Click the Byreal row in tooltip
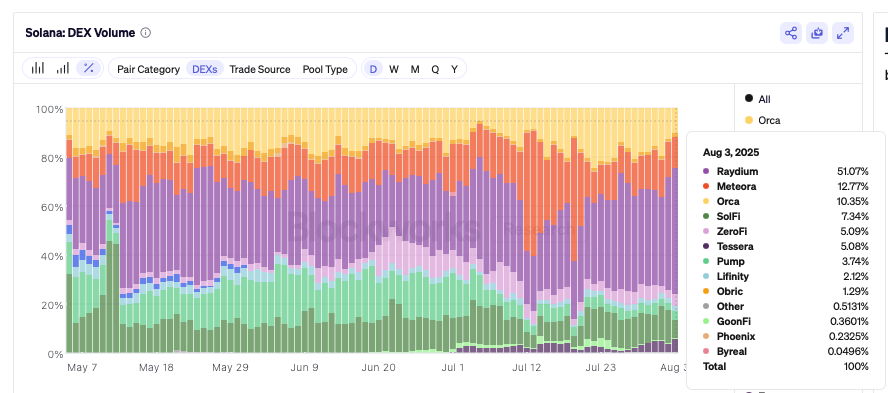This screenshot has height=393, width=888. pos(785,351)
